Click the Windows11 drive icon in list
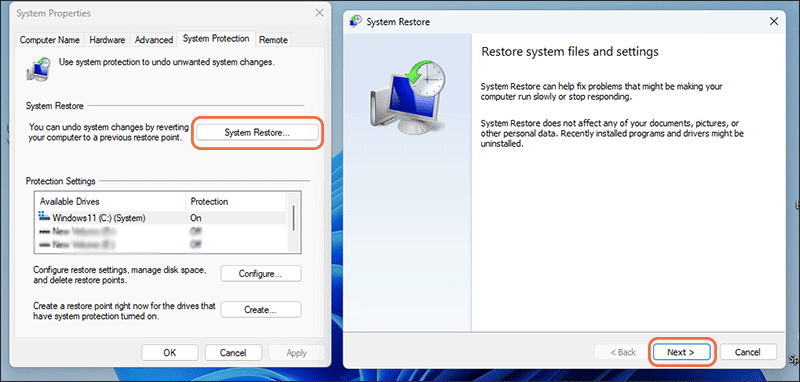This screenshot has height=382, width=800. click(x=44, y=217)
